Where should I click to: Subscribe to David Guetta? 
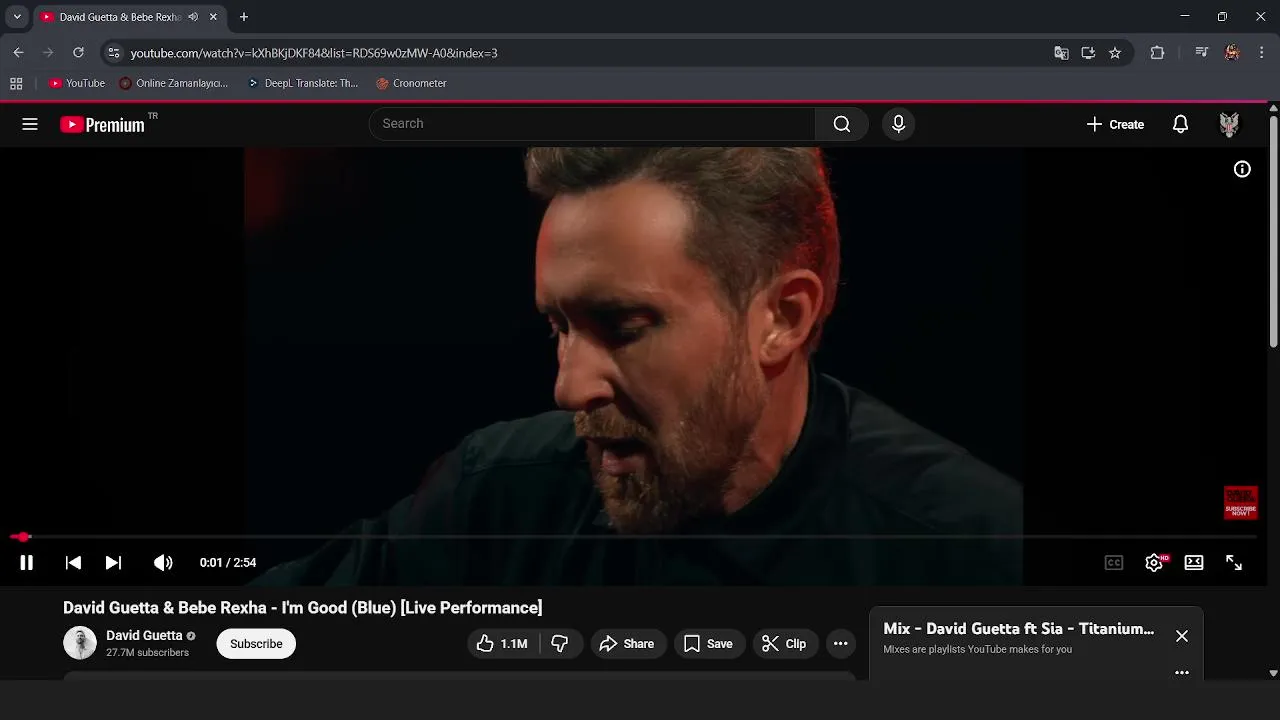[x=256, y=644]
